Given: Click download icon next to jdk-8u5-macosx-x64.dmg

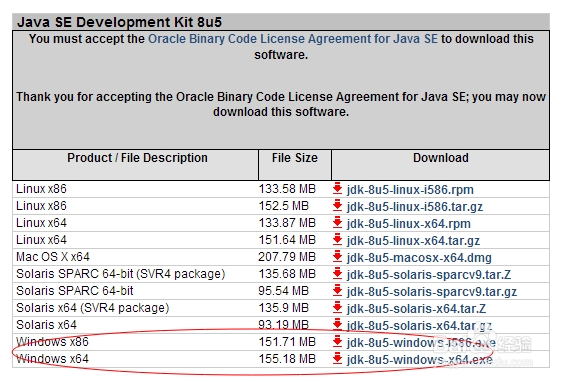Looking at the screenshot, I should pyautogui.click(x=337, y=256).
